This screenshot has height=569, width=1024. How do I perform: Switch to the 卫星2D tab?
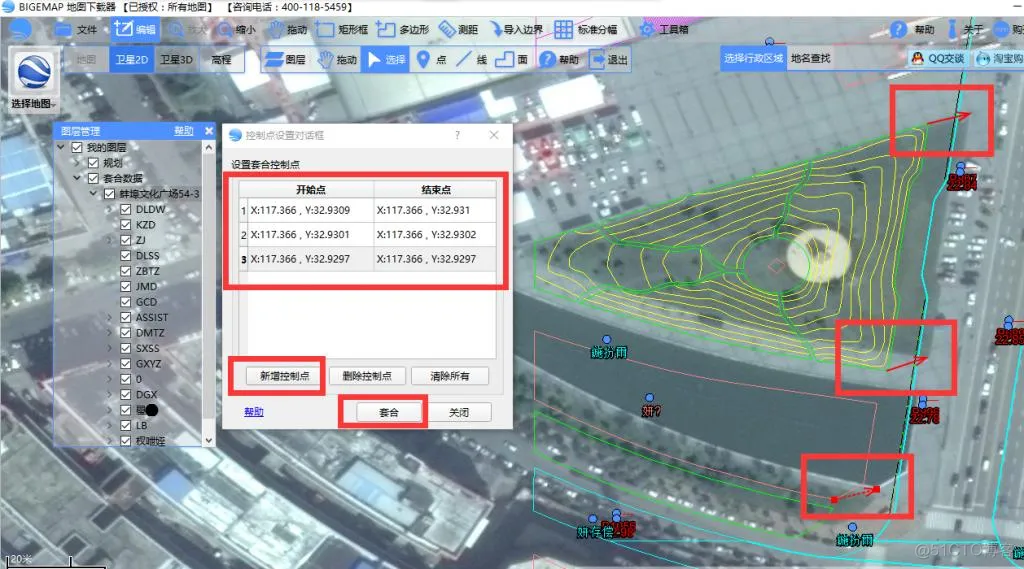(132, 59)
